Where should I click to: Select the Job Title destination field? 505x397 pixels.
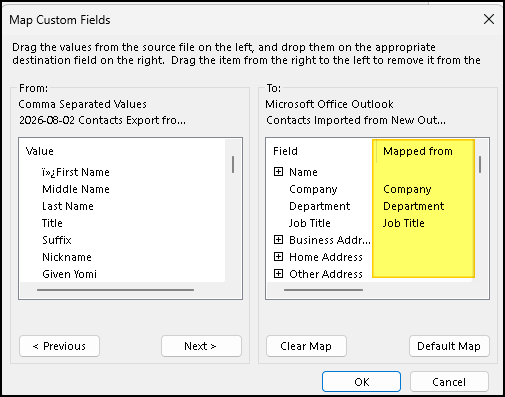pos(310,223)
